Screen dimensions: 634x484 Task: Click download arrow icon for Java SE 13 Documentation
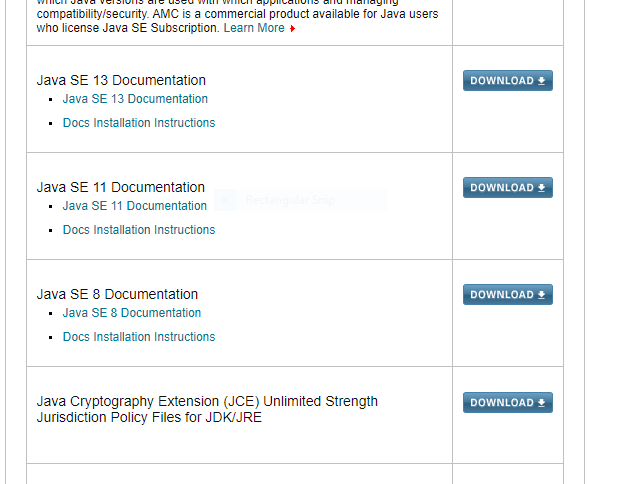pos(542,81)
